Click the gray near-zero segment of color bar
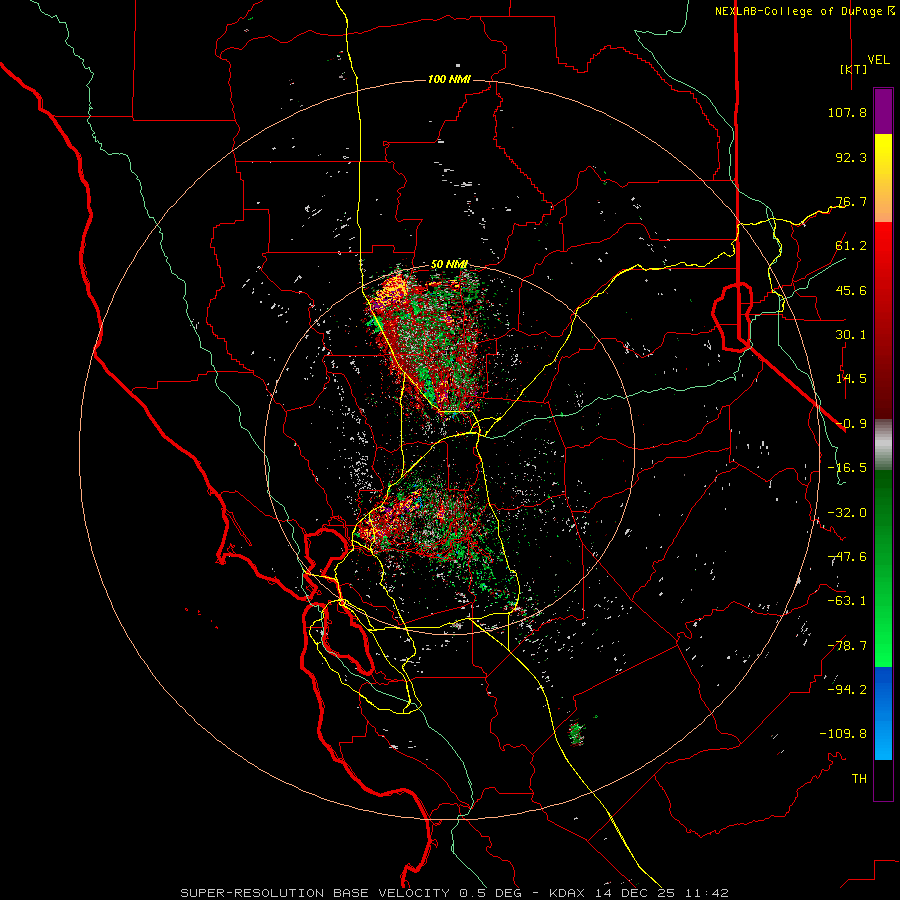Screen dimensions: 900x900 [883, 444]
